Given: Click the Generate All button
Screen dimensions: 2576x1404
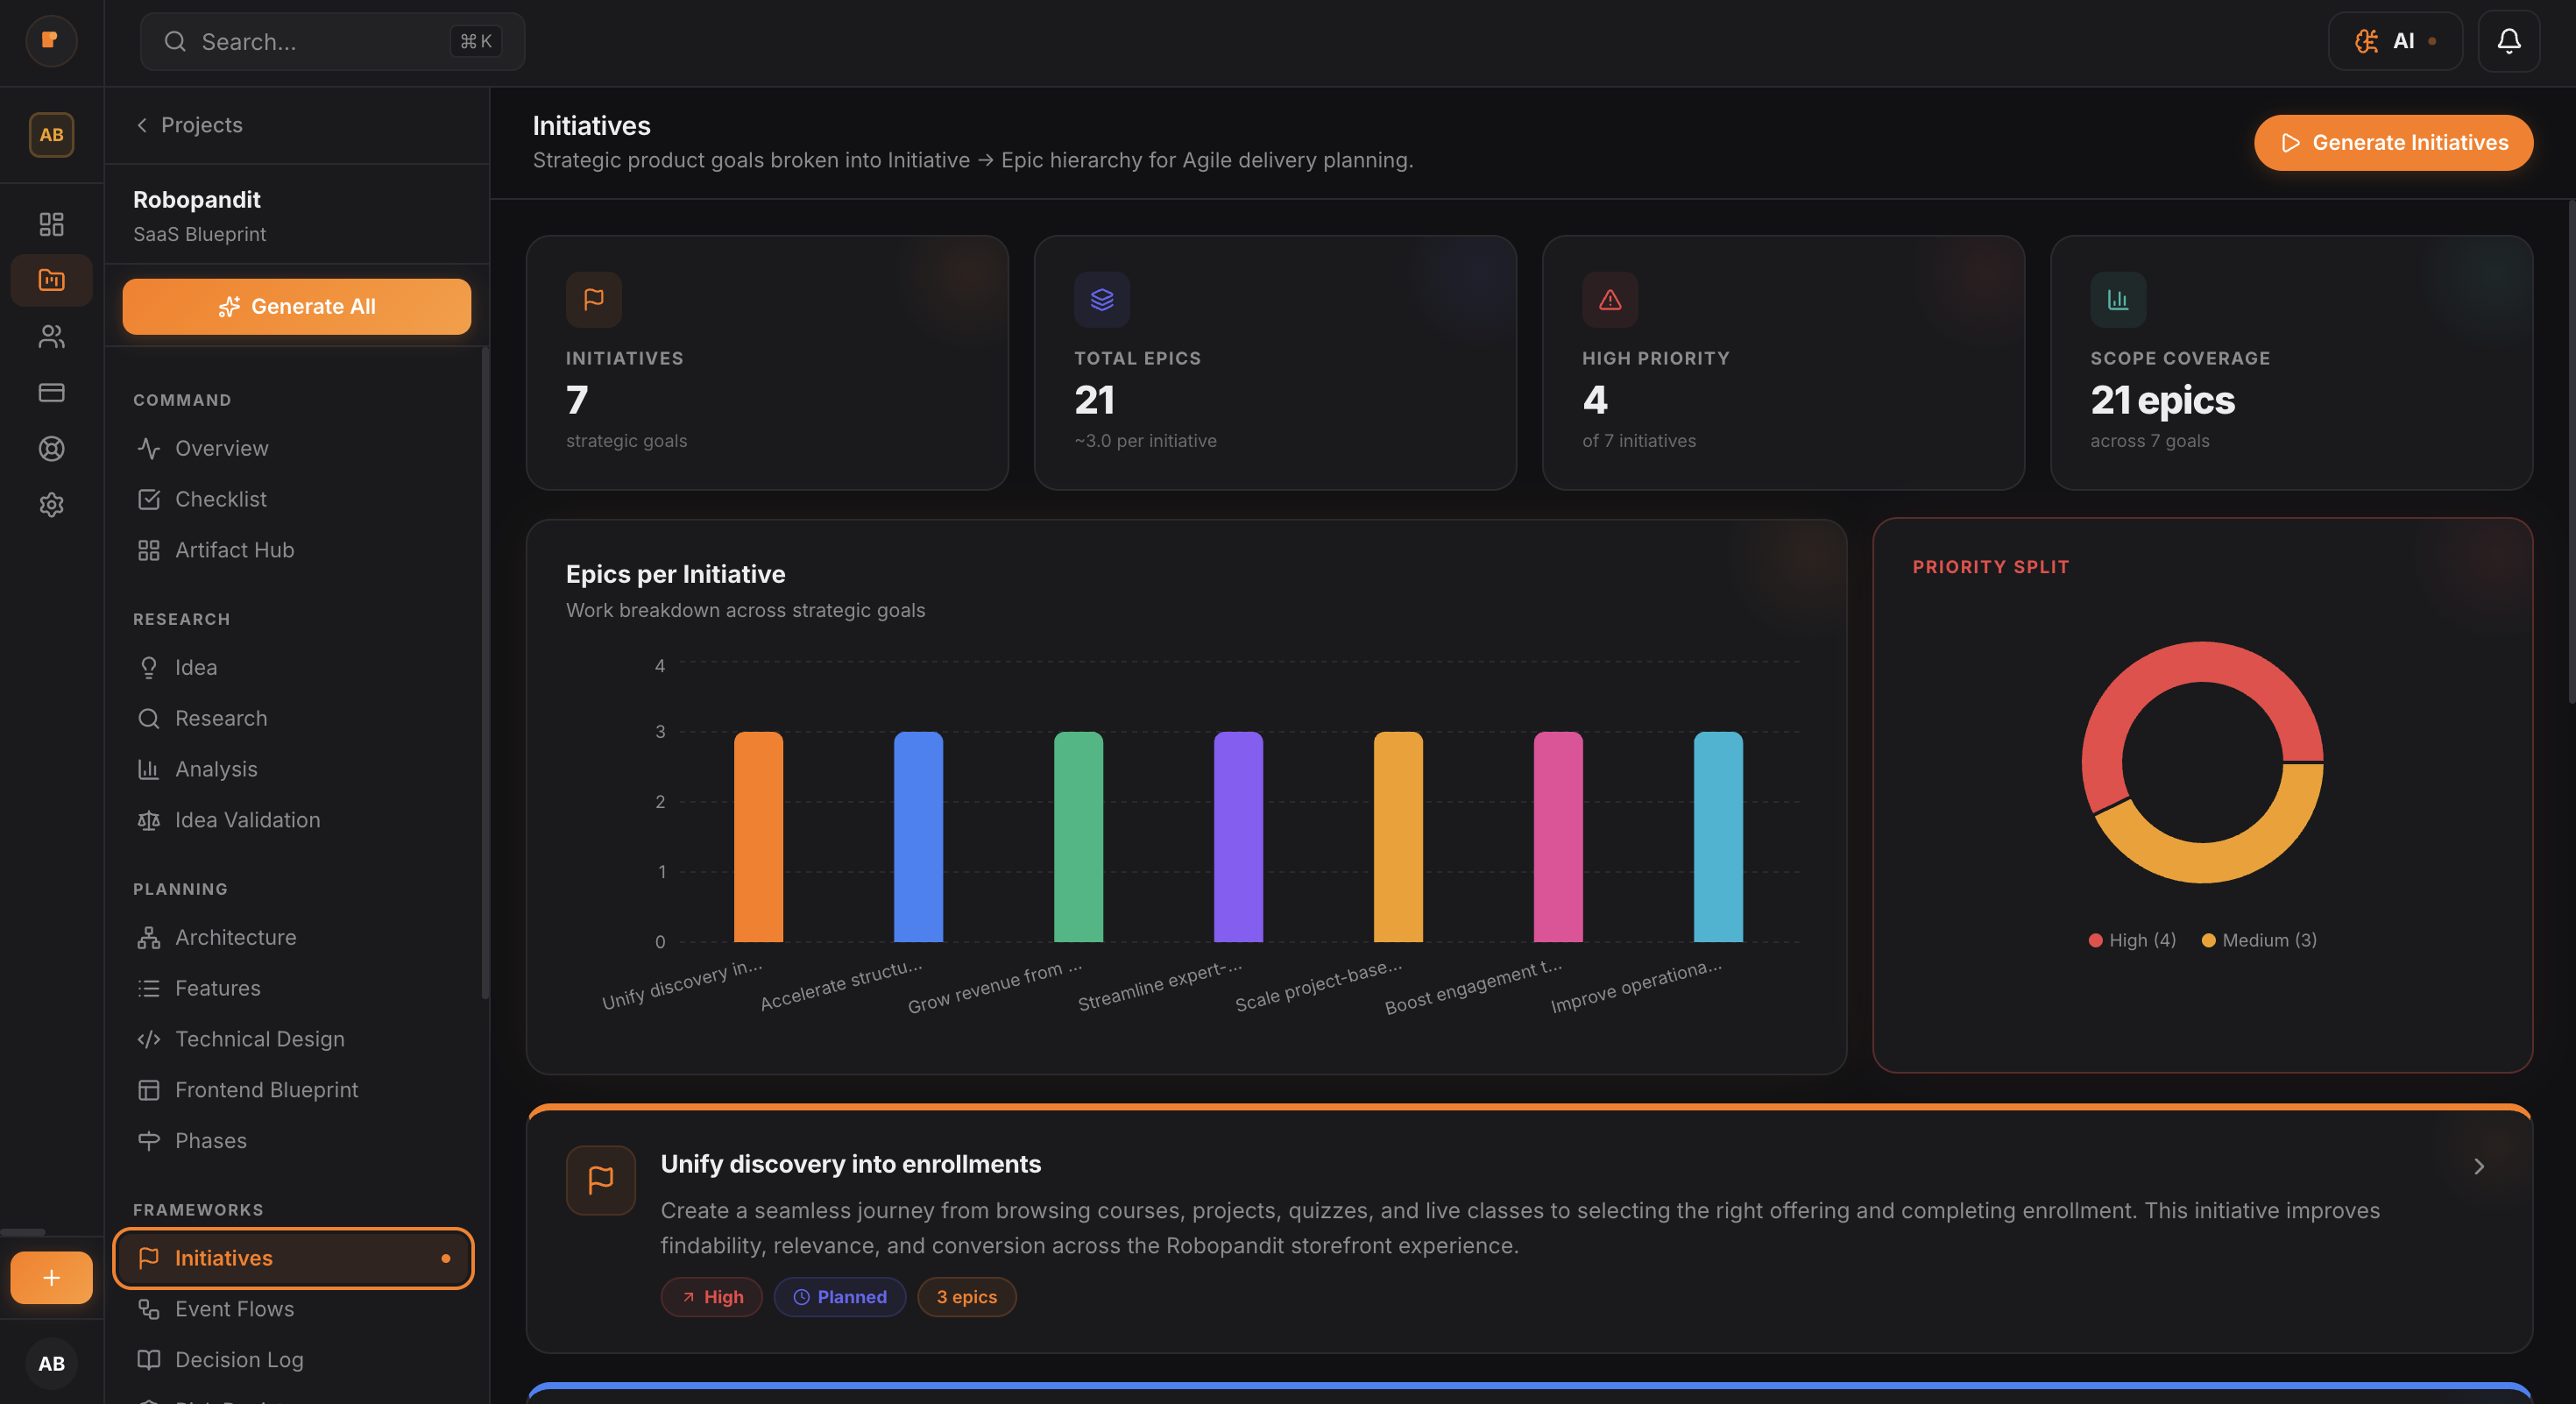Looking at the screenshot, I should [296, 306].
